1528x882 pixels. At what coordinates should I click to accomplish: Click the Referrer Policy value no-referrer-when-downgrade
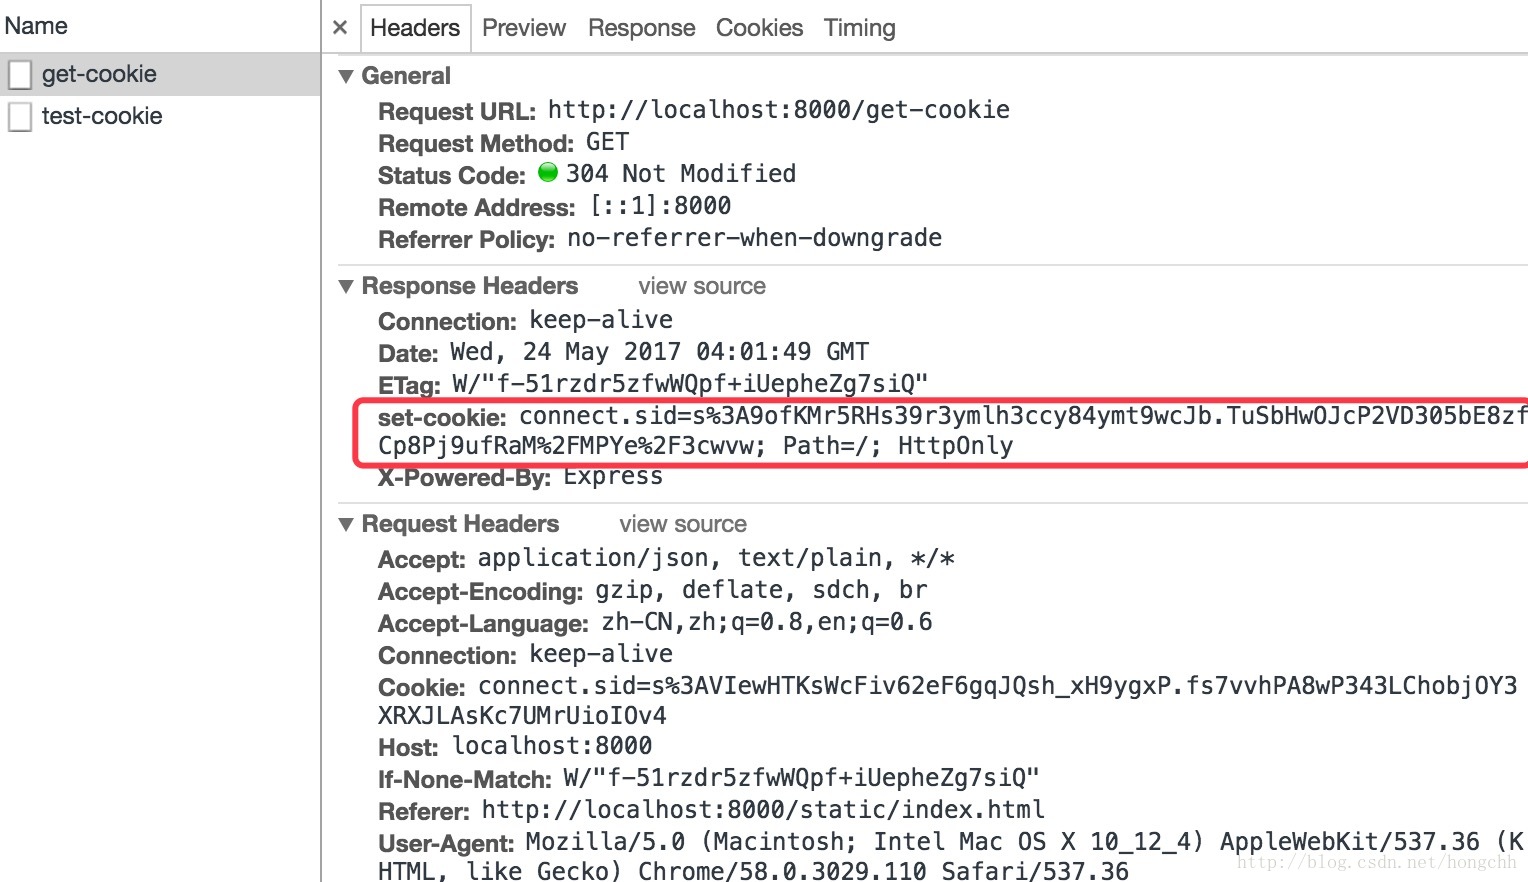(755, 238)
